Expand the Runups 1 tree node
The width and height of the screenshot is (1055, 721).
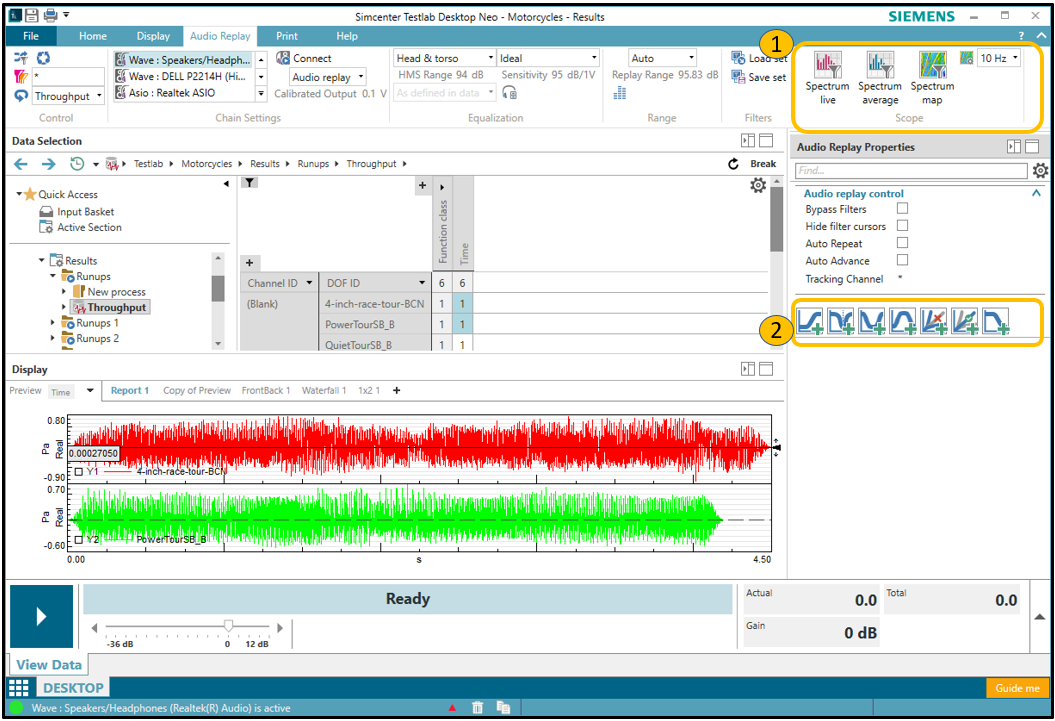coord(54,323)
